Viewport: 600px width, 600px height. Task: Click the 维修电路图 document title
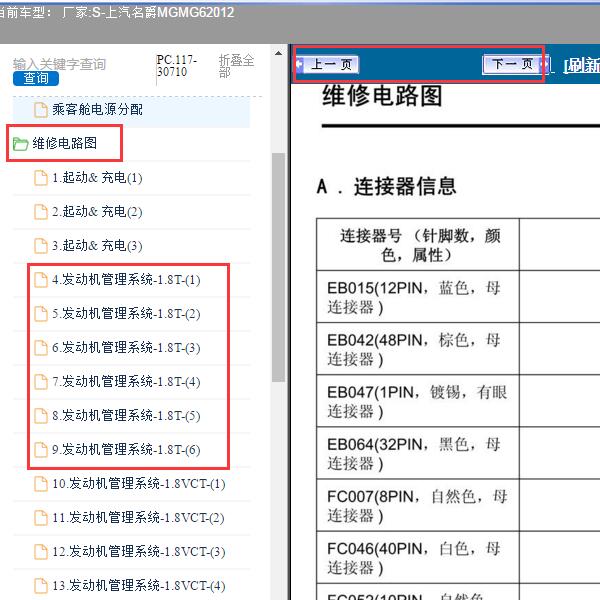tap(382, 96)
